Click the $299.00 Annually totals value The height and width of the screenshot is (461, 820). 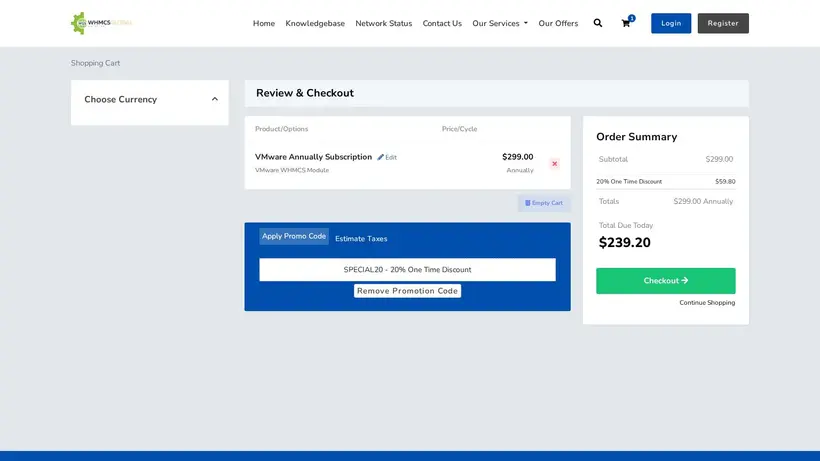pos(703,201)
